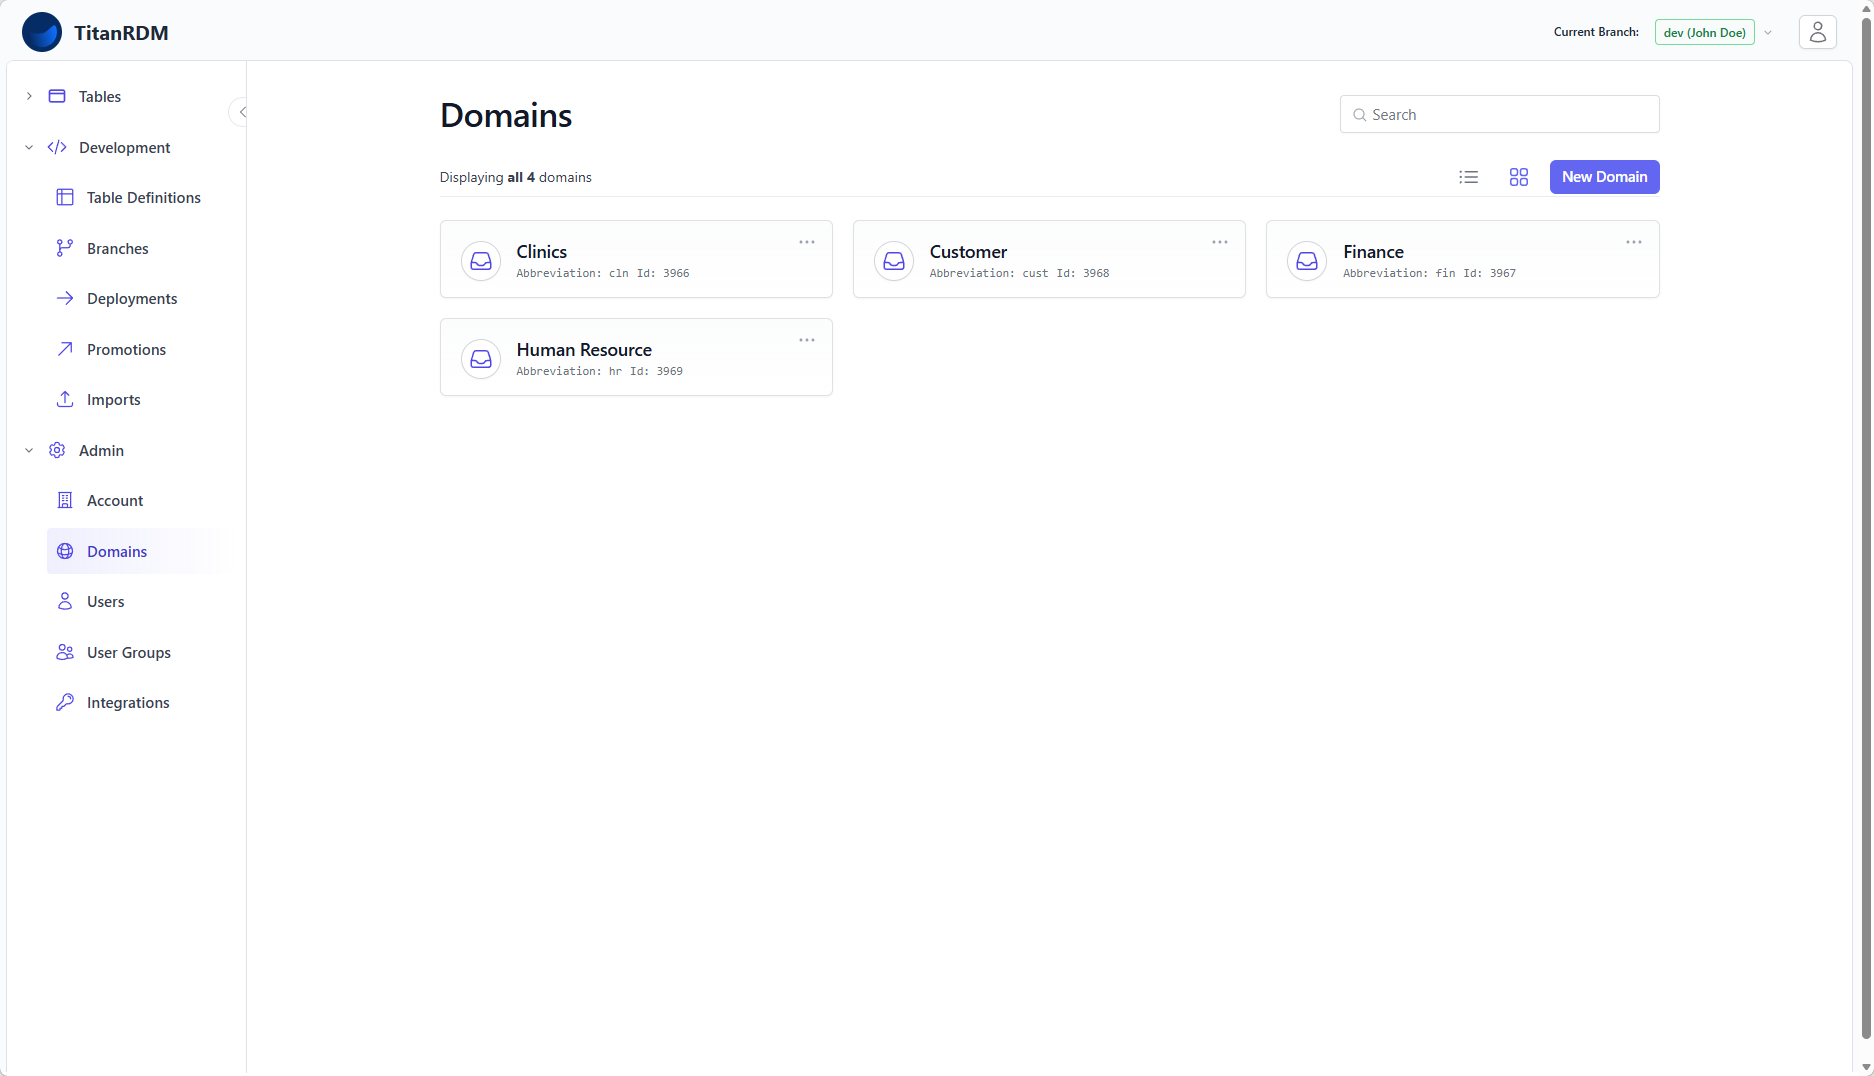Click the Promotions diagonal arrow icon

coord(65,349)
